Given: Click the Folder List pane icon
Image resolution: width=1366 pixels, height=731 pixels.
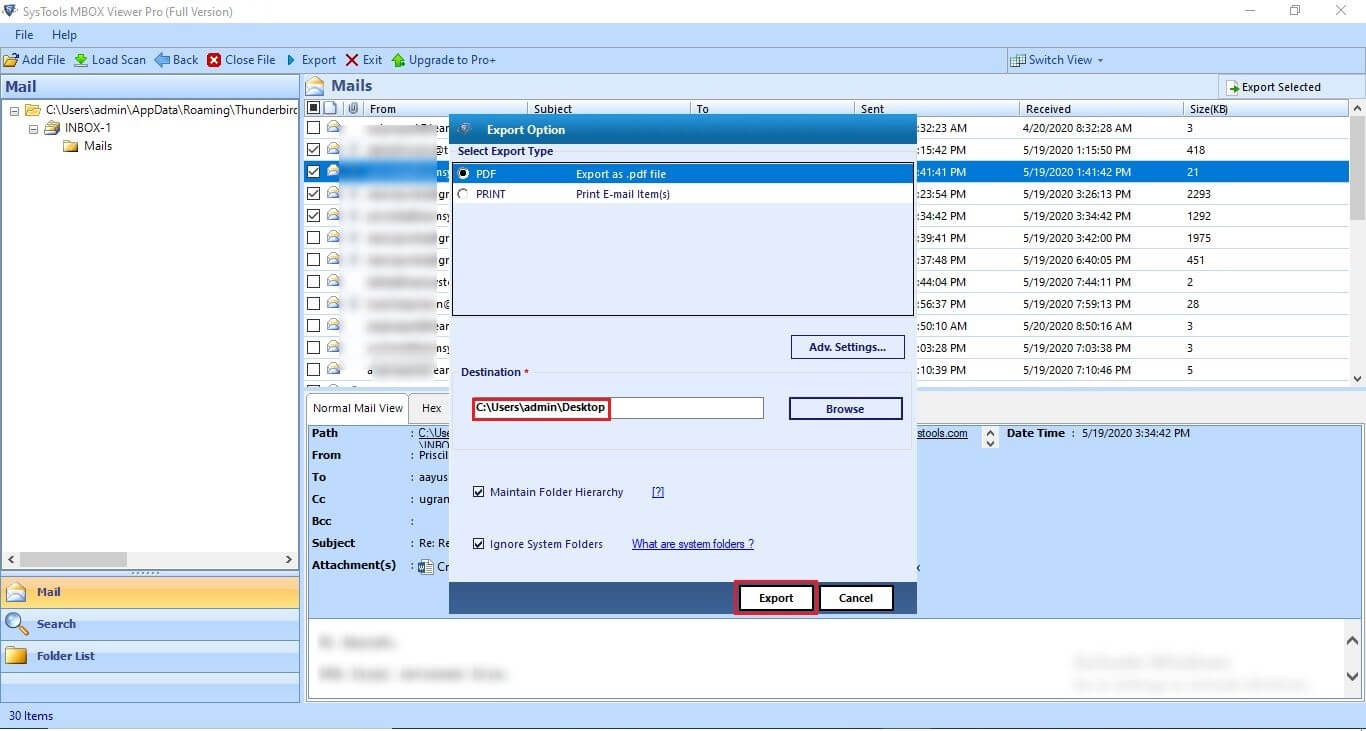Looking at the screenshot, I should click(x=16, y=656).
